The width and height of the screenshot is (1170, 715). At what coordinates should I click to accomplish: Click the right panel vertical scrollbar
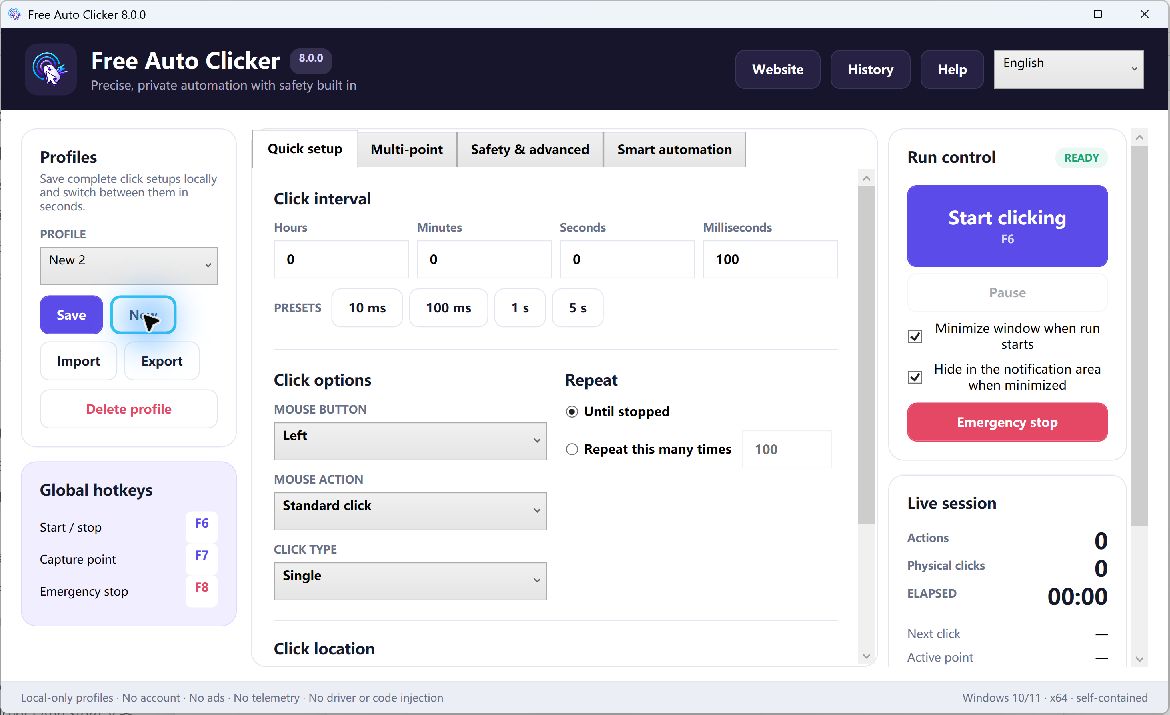coord(1139,336)
